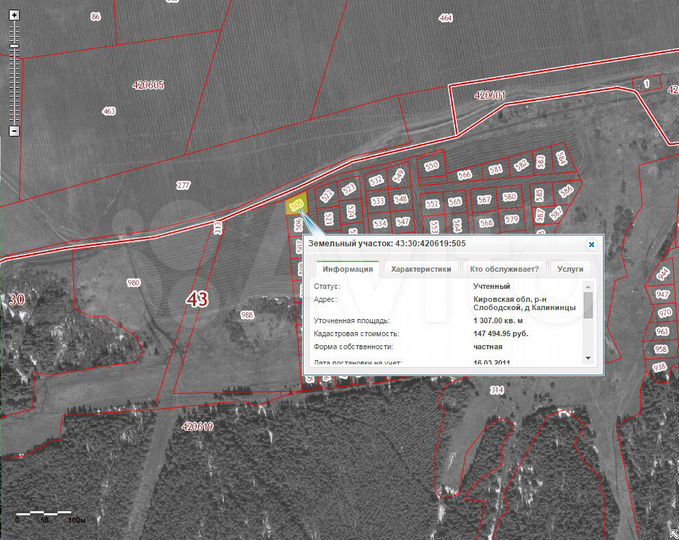Click cadastral block label 420619
Viewport: 679px width, 540px height.
[198, 426]
